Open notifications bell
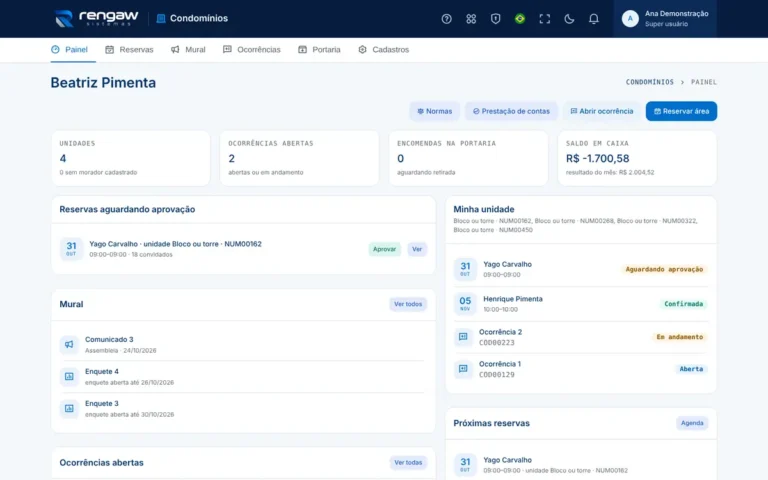Viewport: 768px width, 480px height. point(593,19)
